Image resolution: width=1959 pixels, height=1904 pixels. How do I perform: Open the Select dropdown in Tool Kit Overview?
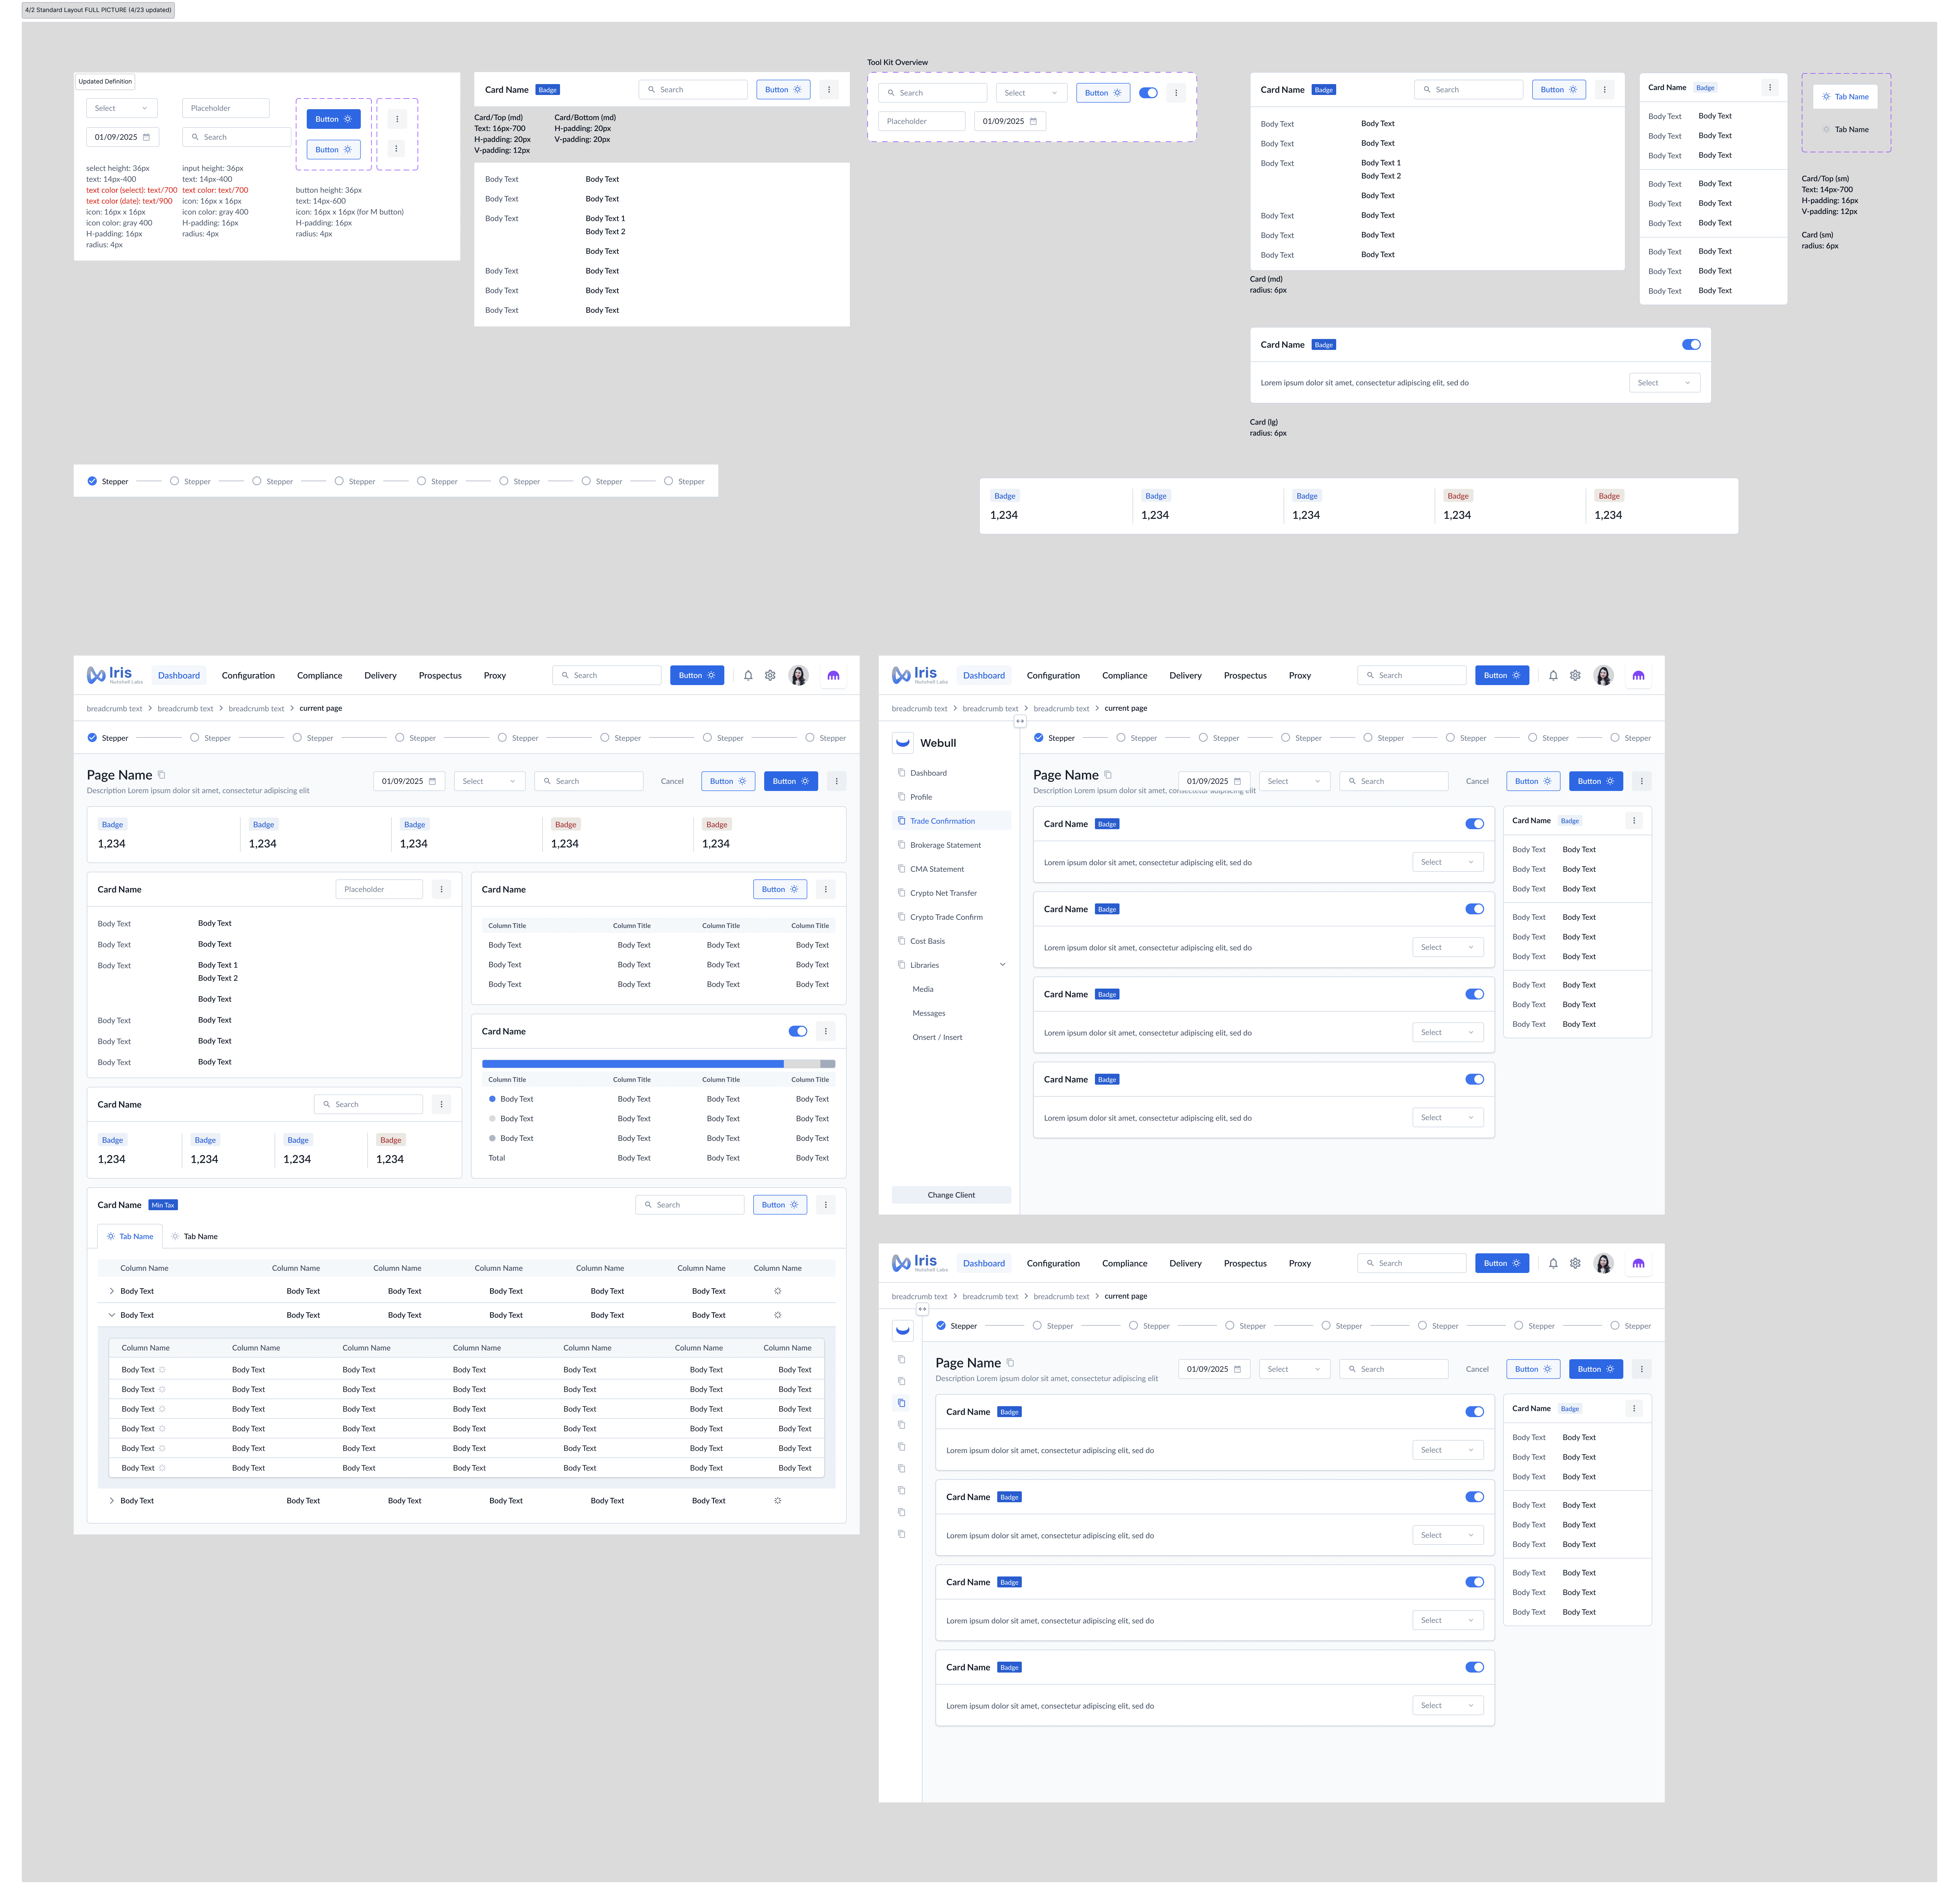coord(1032,93)
